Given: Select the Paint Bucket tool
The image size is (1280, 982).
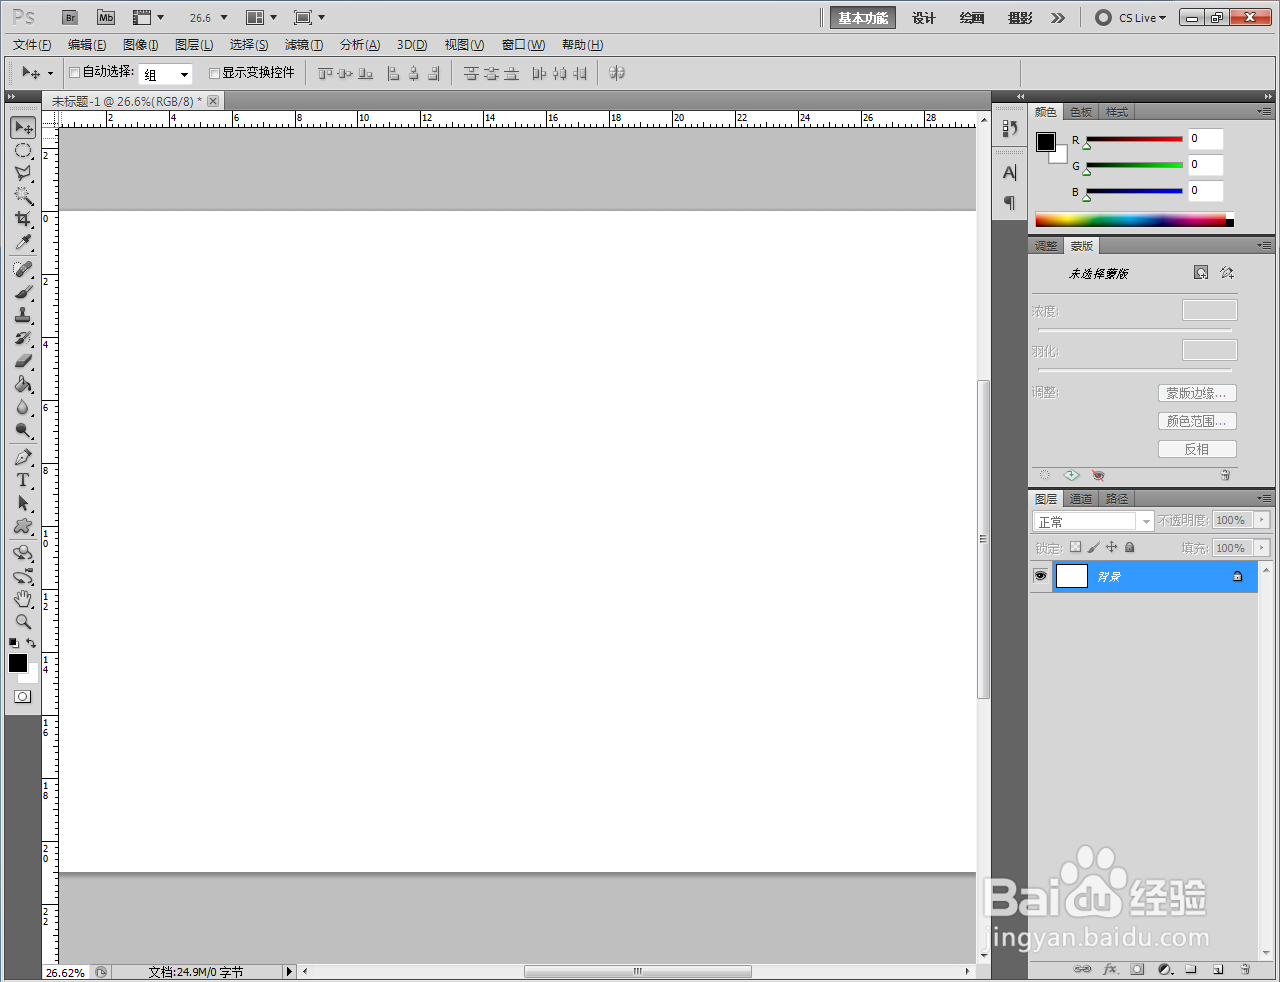Looking at the screenshot, I should click(23, 385).
